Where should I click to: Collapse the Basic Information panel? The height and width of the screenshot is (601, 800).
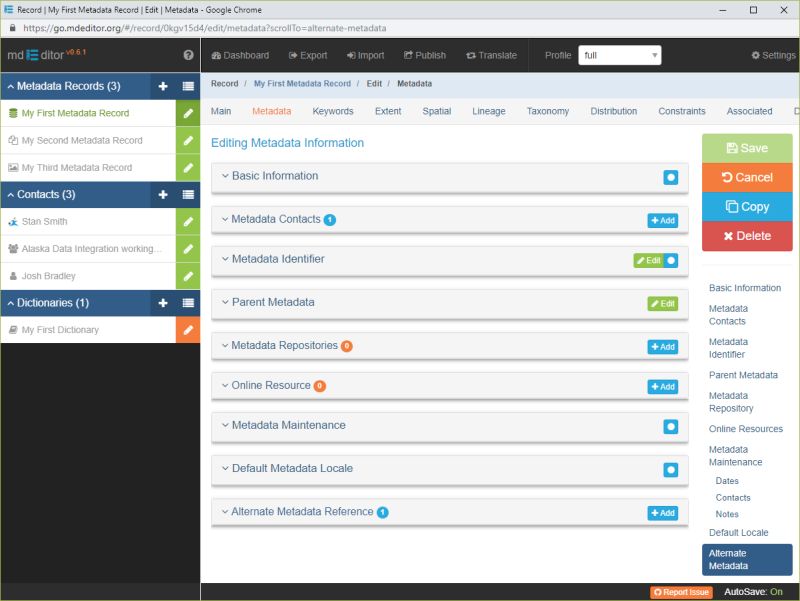270,176
